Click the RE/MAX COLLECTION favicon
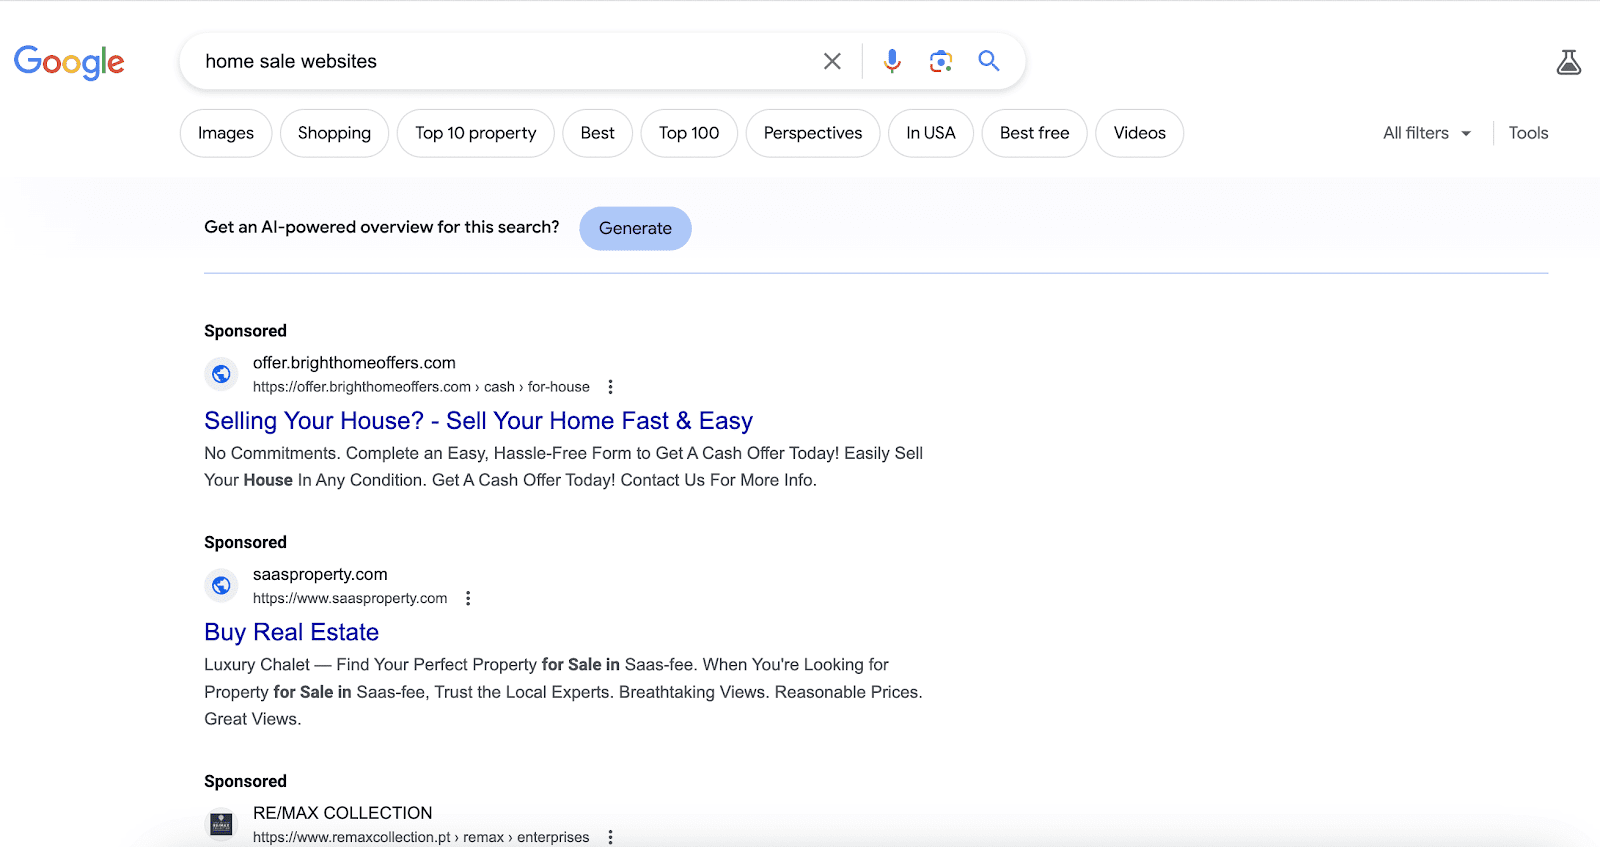 coord(221,824)
